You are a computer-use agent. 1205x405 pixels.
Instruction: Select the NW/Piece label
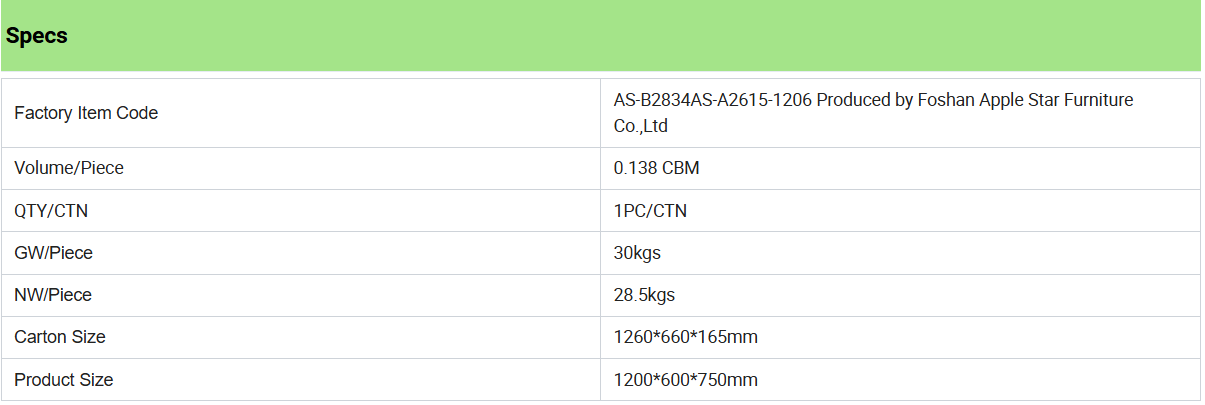click(53, 295)
